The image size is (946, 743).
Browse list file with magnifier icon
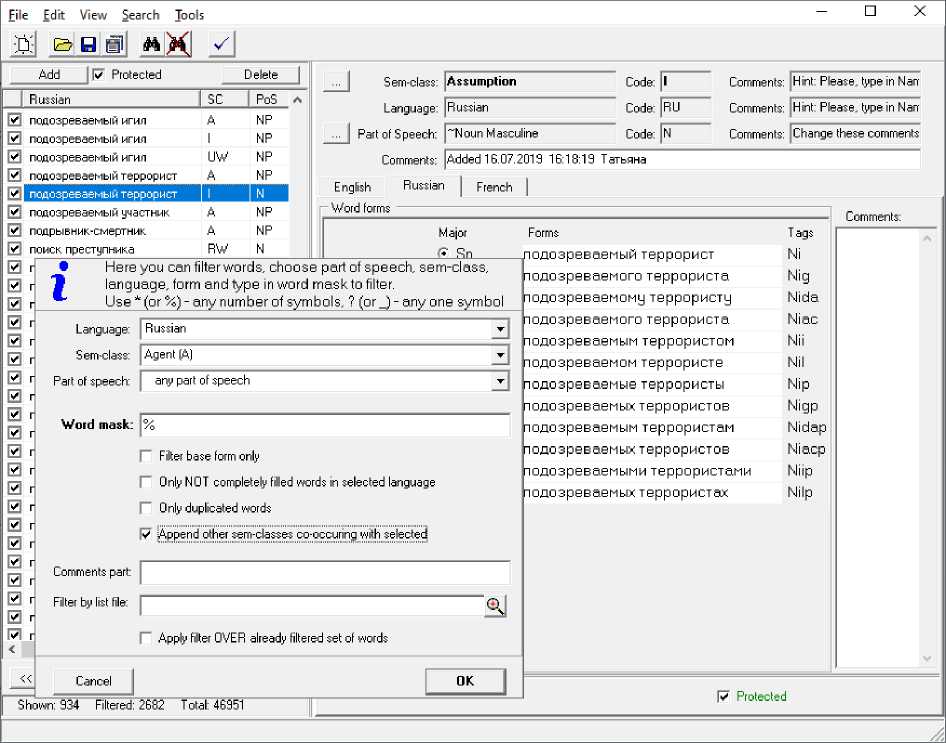496,605
